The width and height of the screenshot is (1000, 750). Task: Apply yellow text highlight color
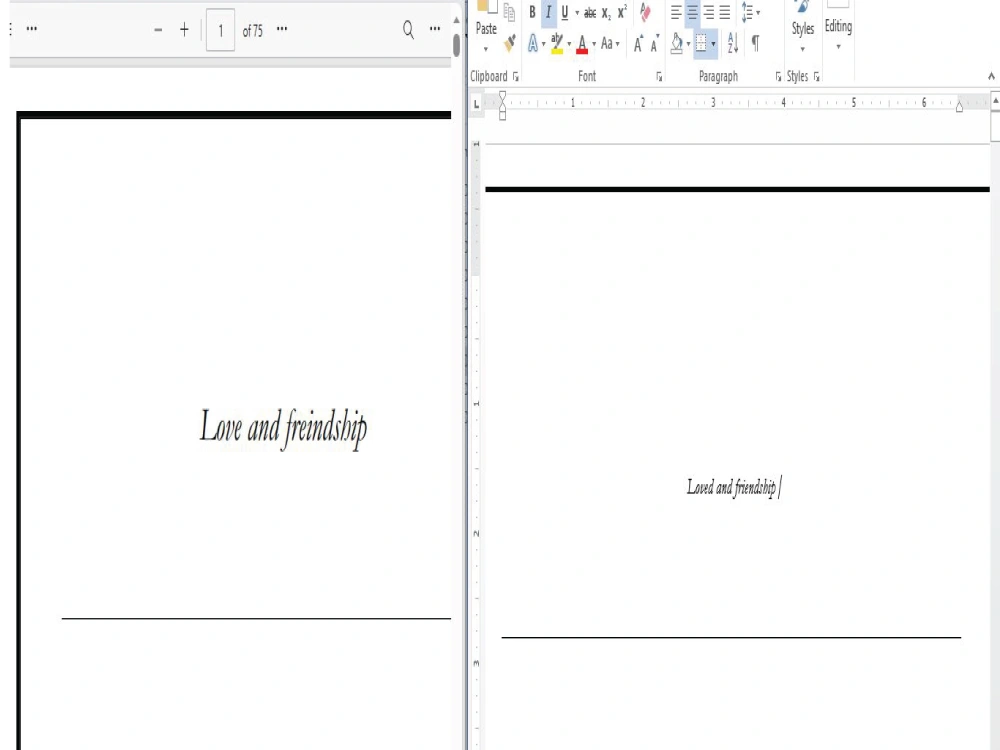(557, 43)
